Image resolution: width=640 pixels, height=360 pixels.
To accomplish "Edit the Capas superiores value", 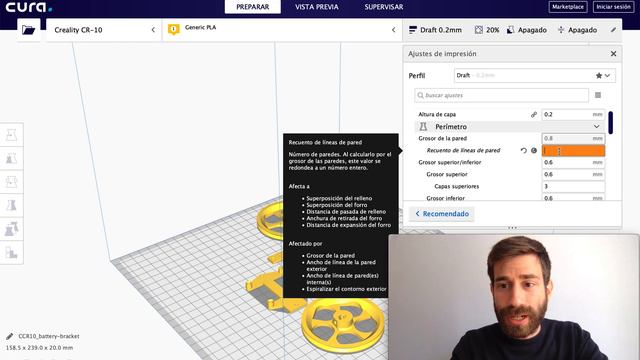I will pyautogui.click(x=573, y=187).
